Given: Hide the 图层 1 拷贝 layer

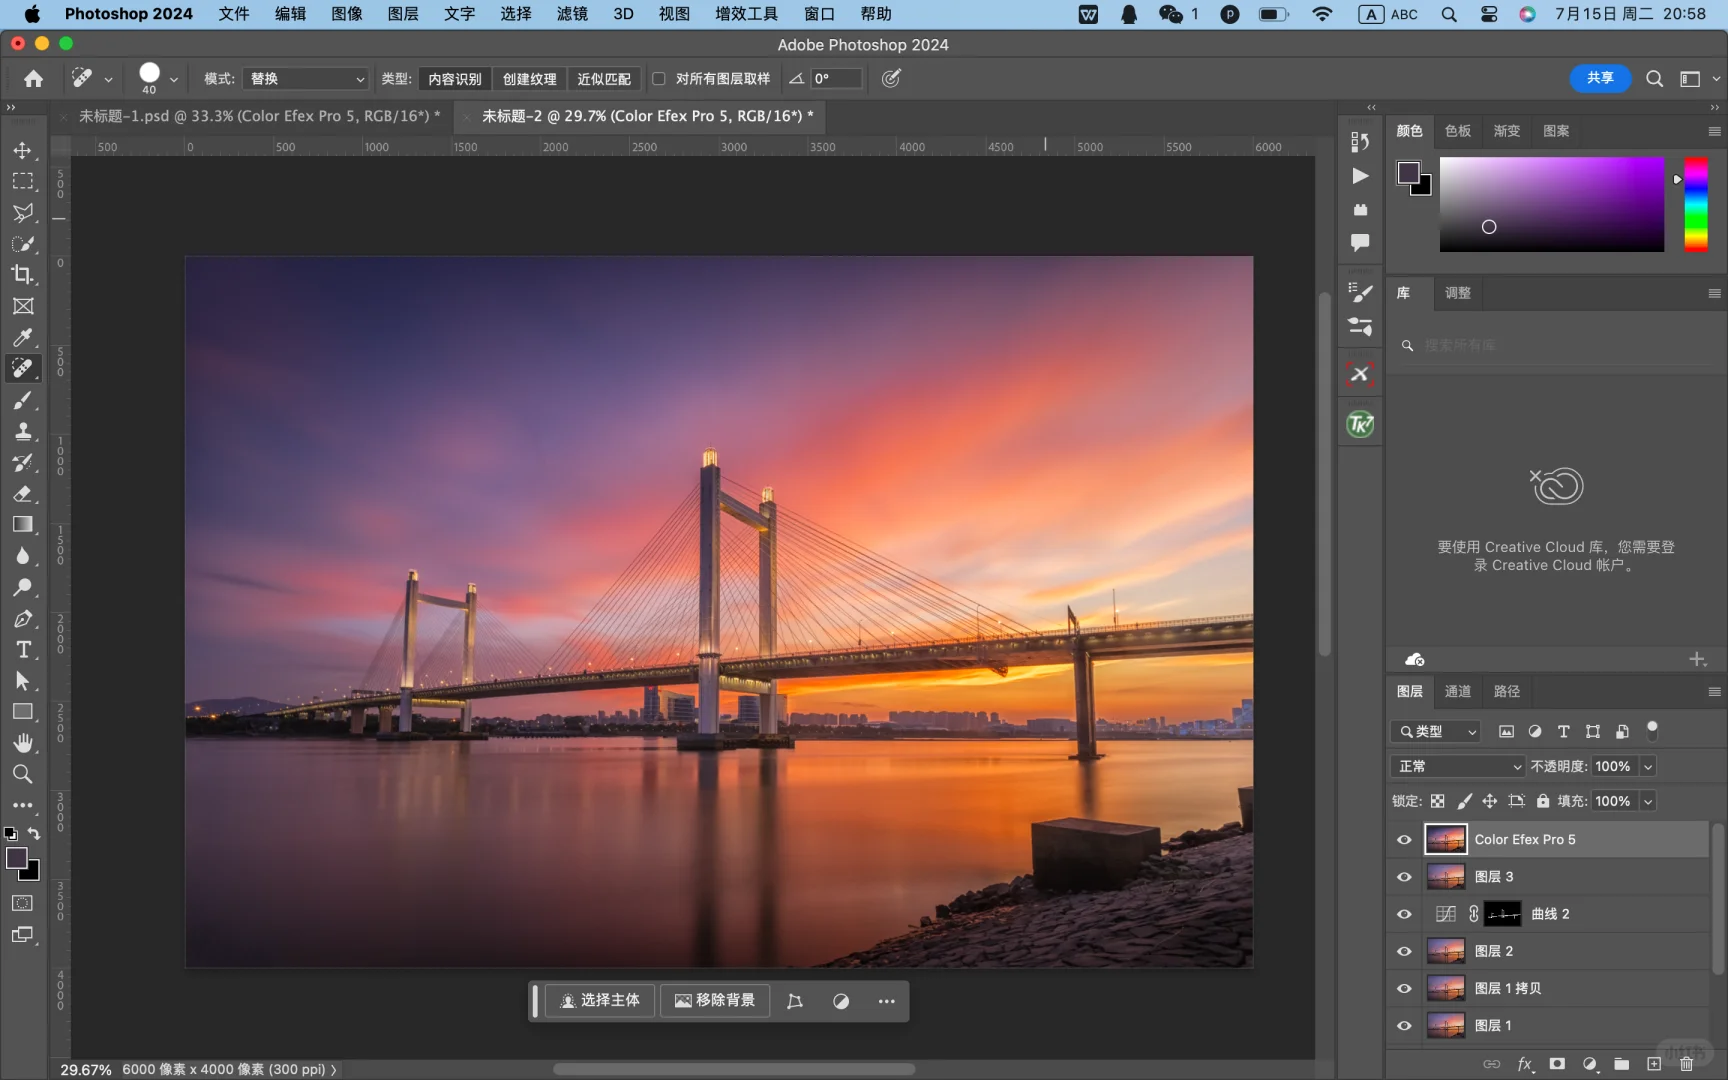Looking at the screenshot, I should point(1404,988).
